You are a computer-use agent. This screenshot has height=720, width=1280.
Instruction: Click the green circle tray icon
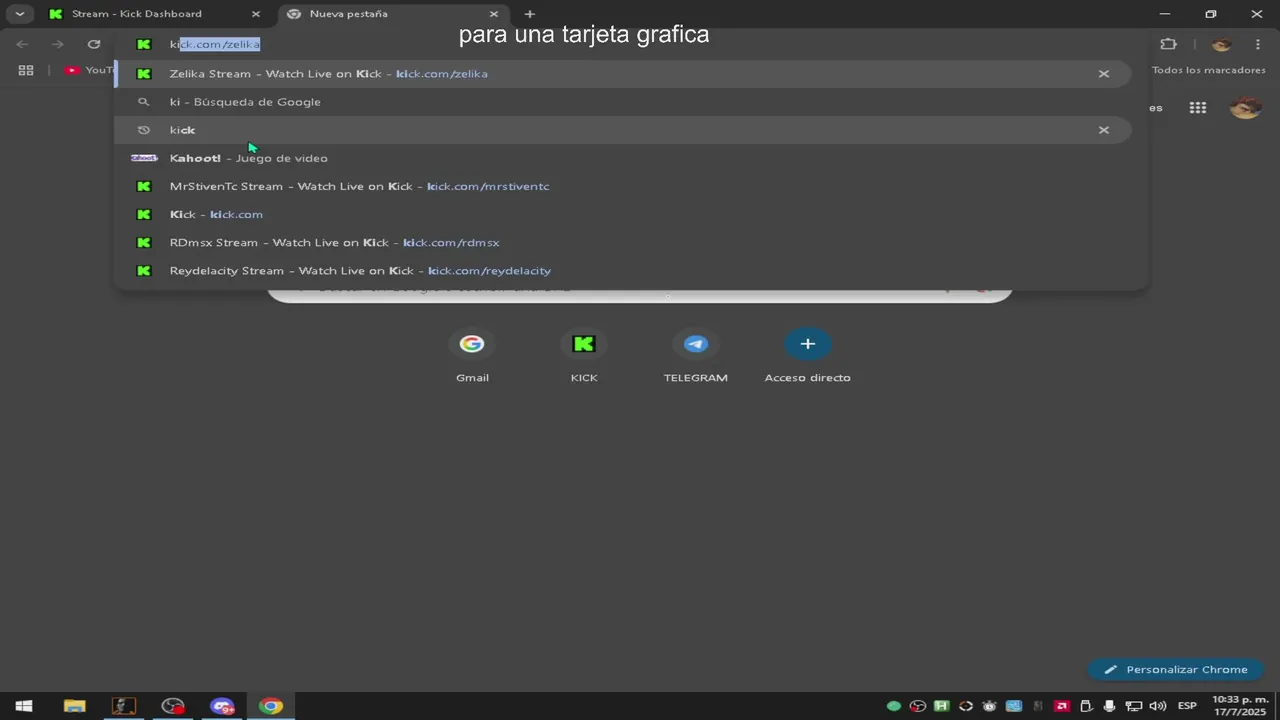coord(894,706)
